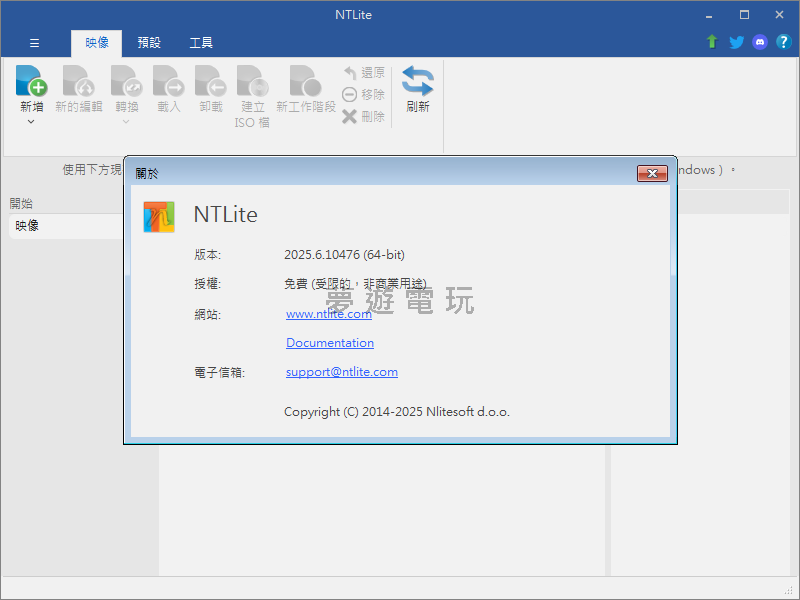Click the 建立 ISO 檔 icon

click(253, 81)
